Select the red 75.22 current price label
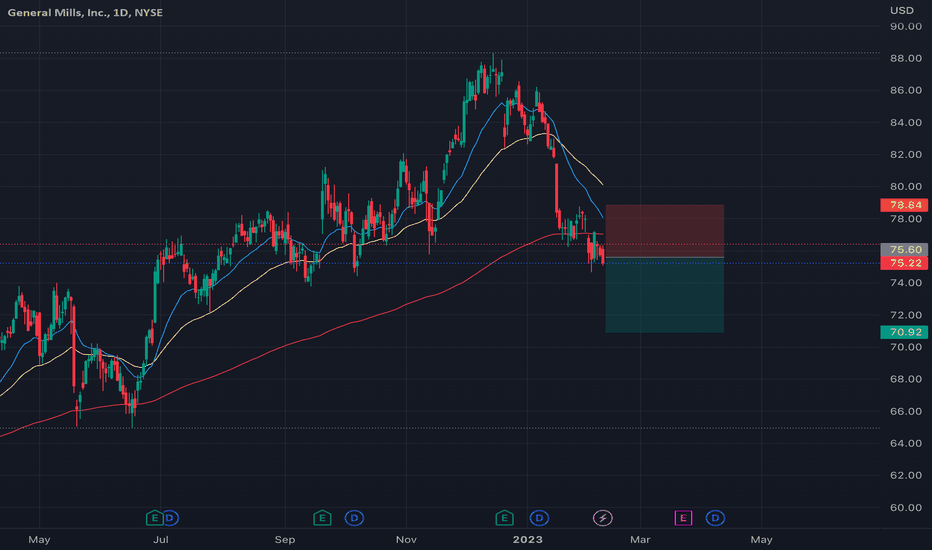932x550 pixels. (x=903, y=263)
